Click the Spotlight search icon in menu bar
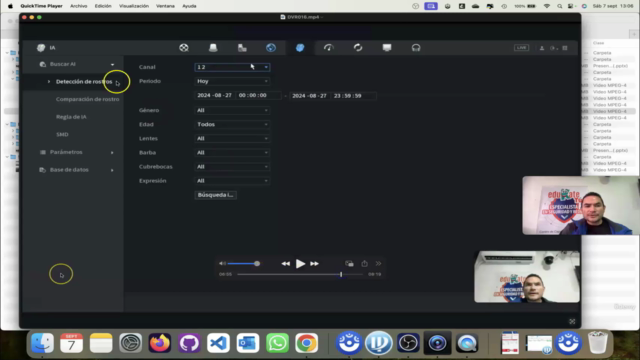 click(560, 6)
